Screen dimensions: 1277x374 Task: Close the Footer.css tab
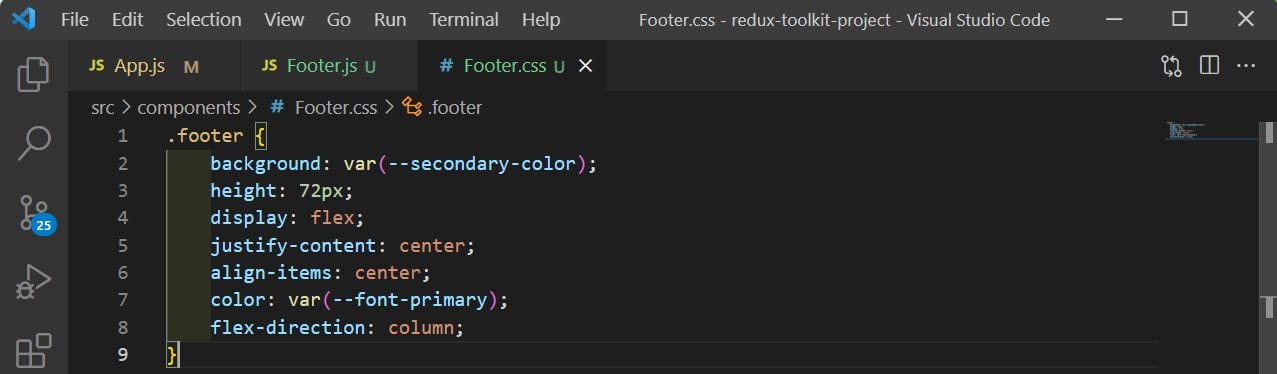click(586, 66)
